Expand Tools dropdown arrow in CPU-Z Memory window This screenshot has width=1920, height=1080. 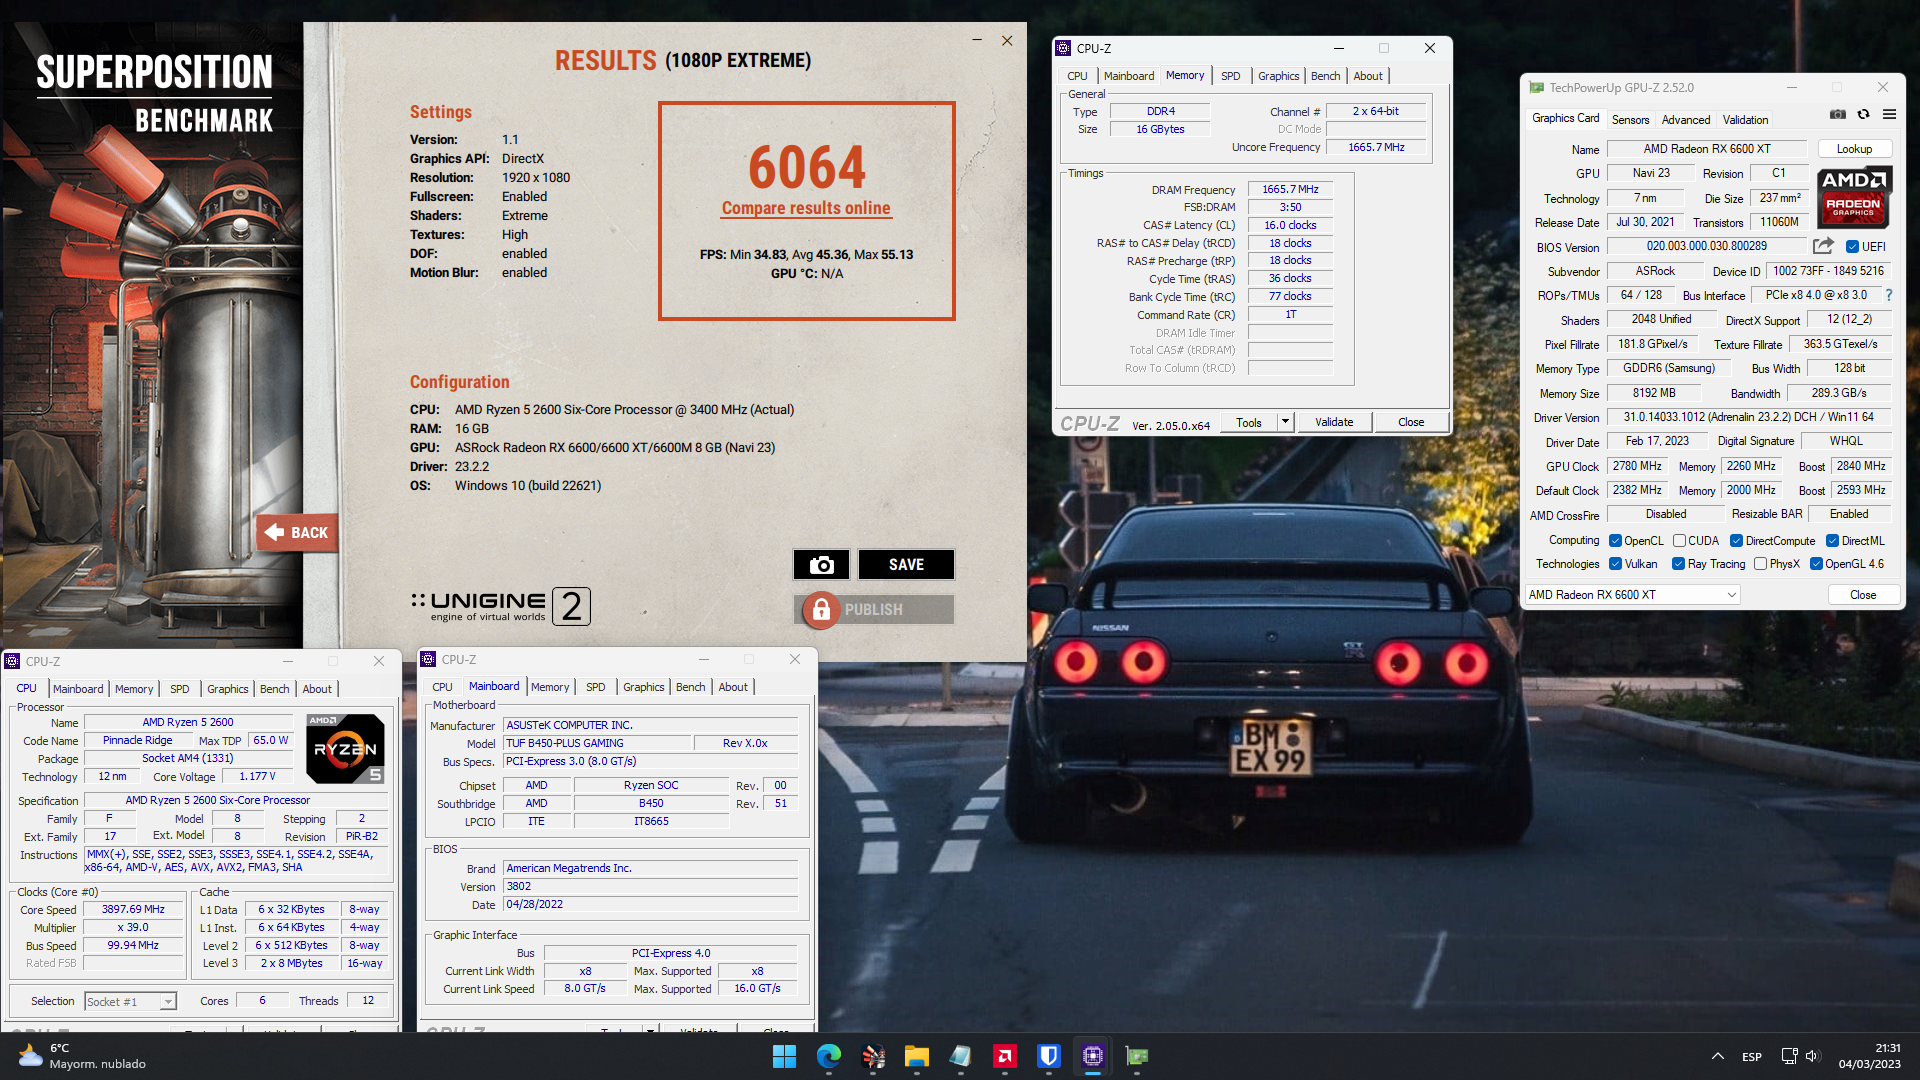(x=1285, y=422)
